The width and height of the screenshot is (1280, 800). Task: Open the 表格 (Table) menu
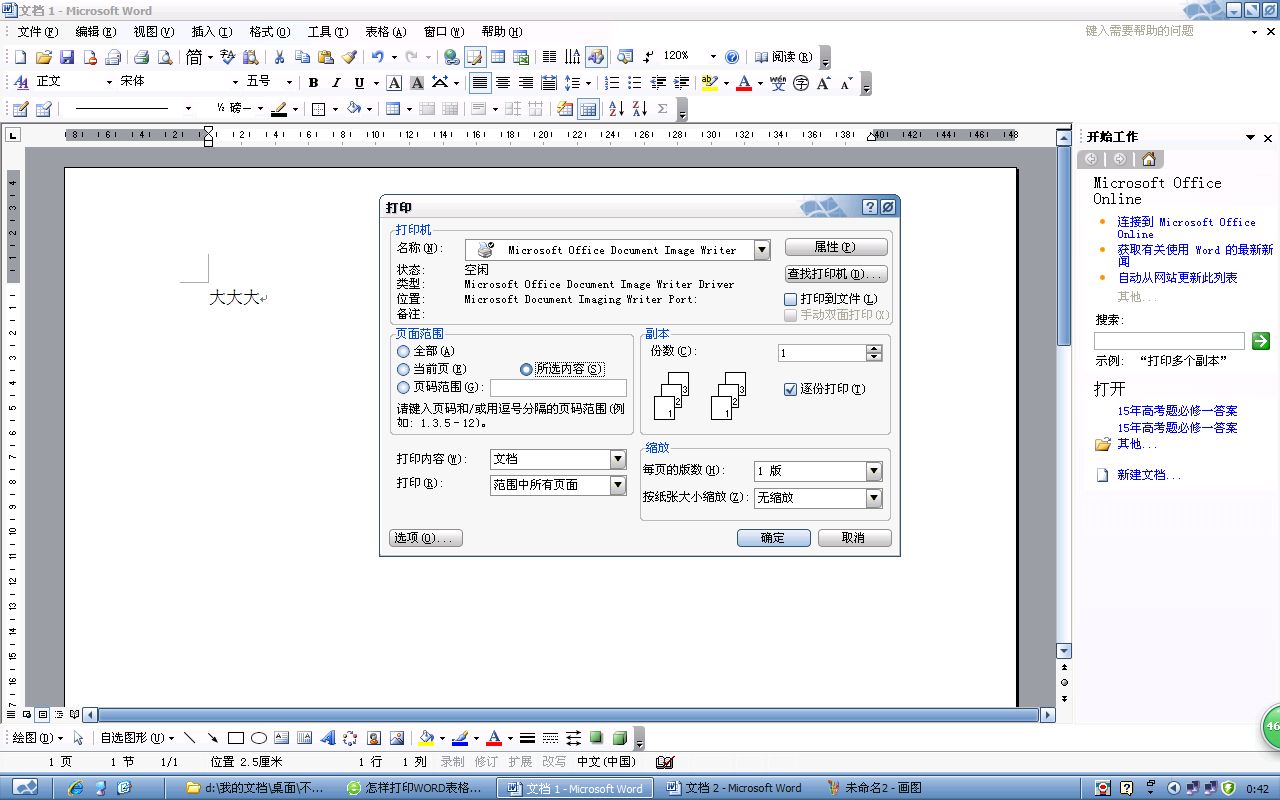(385, 32)
